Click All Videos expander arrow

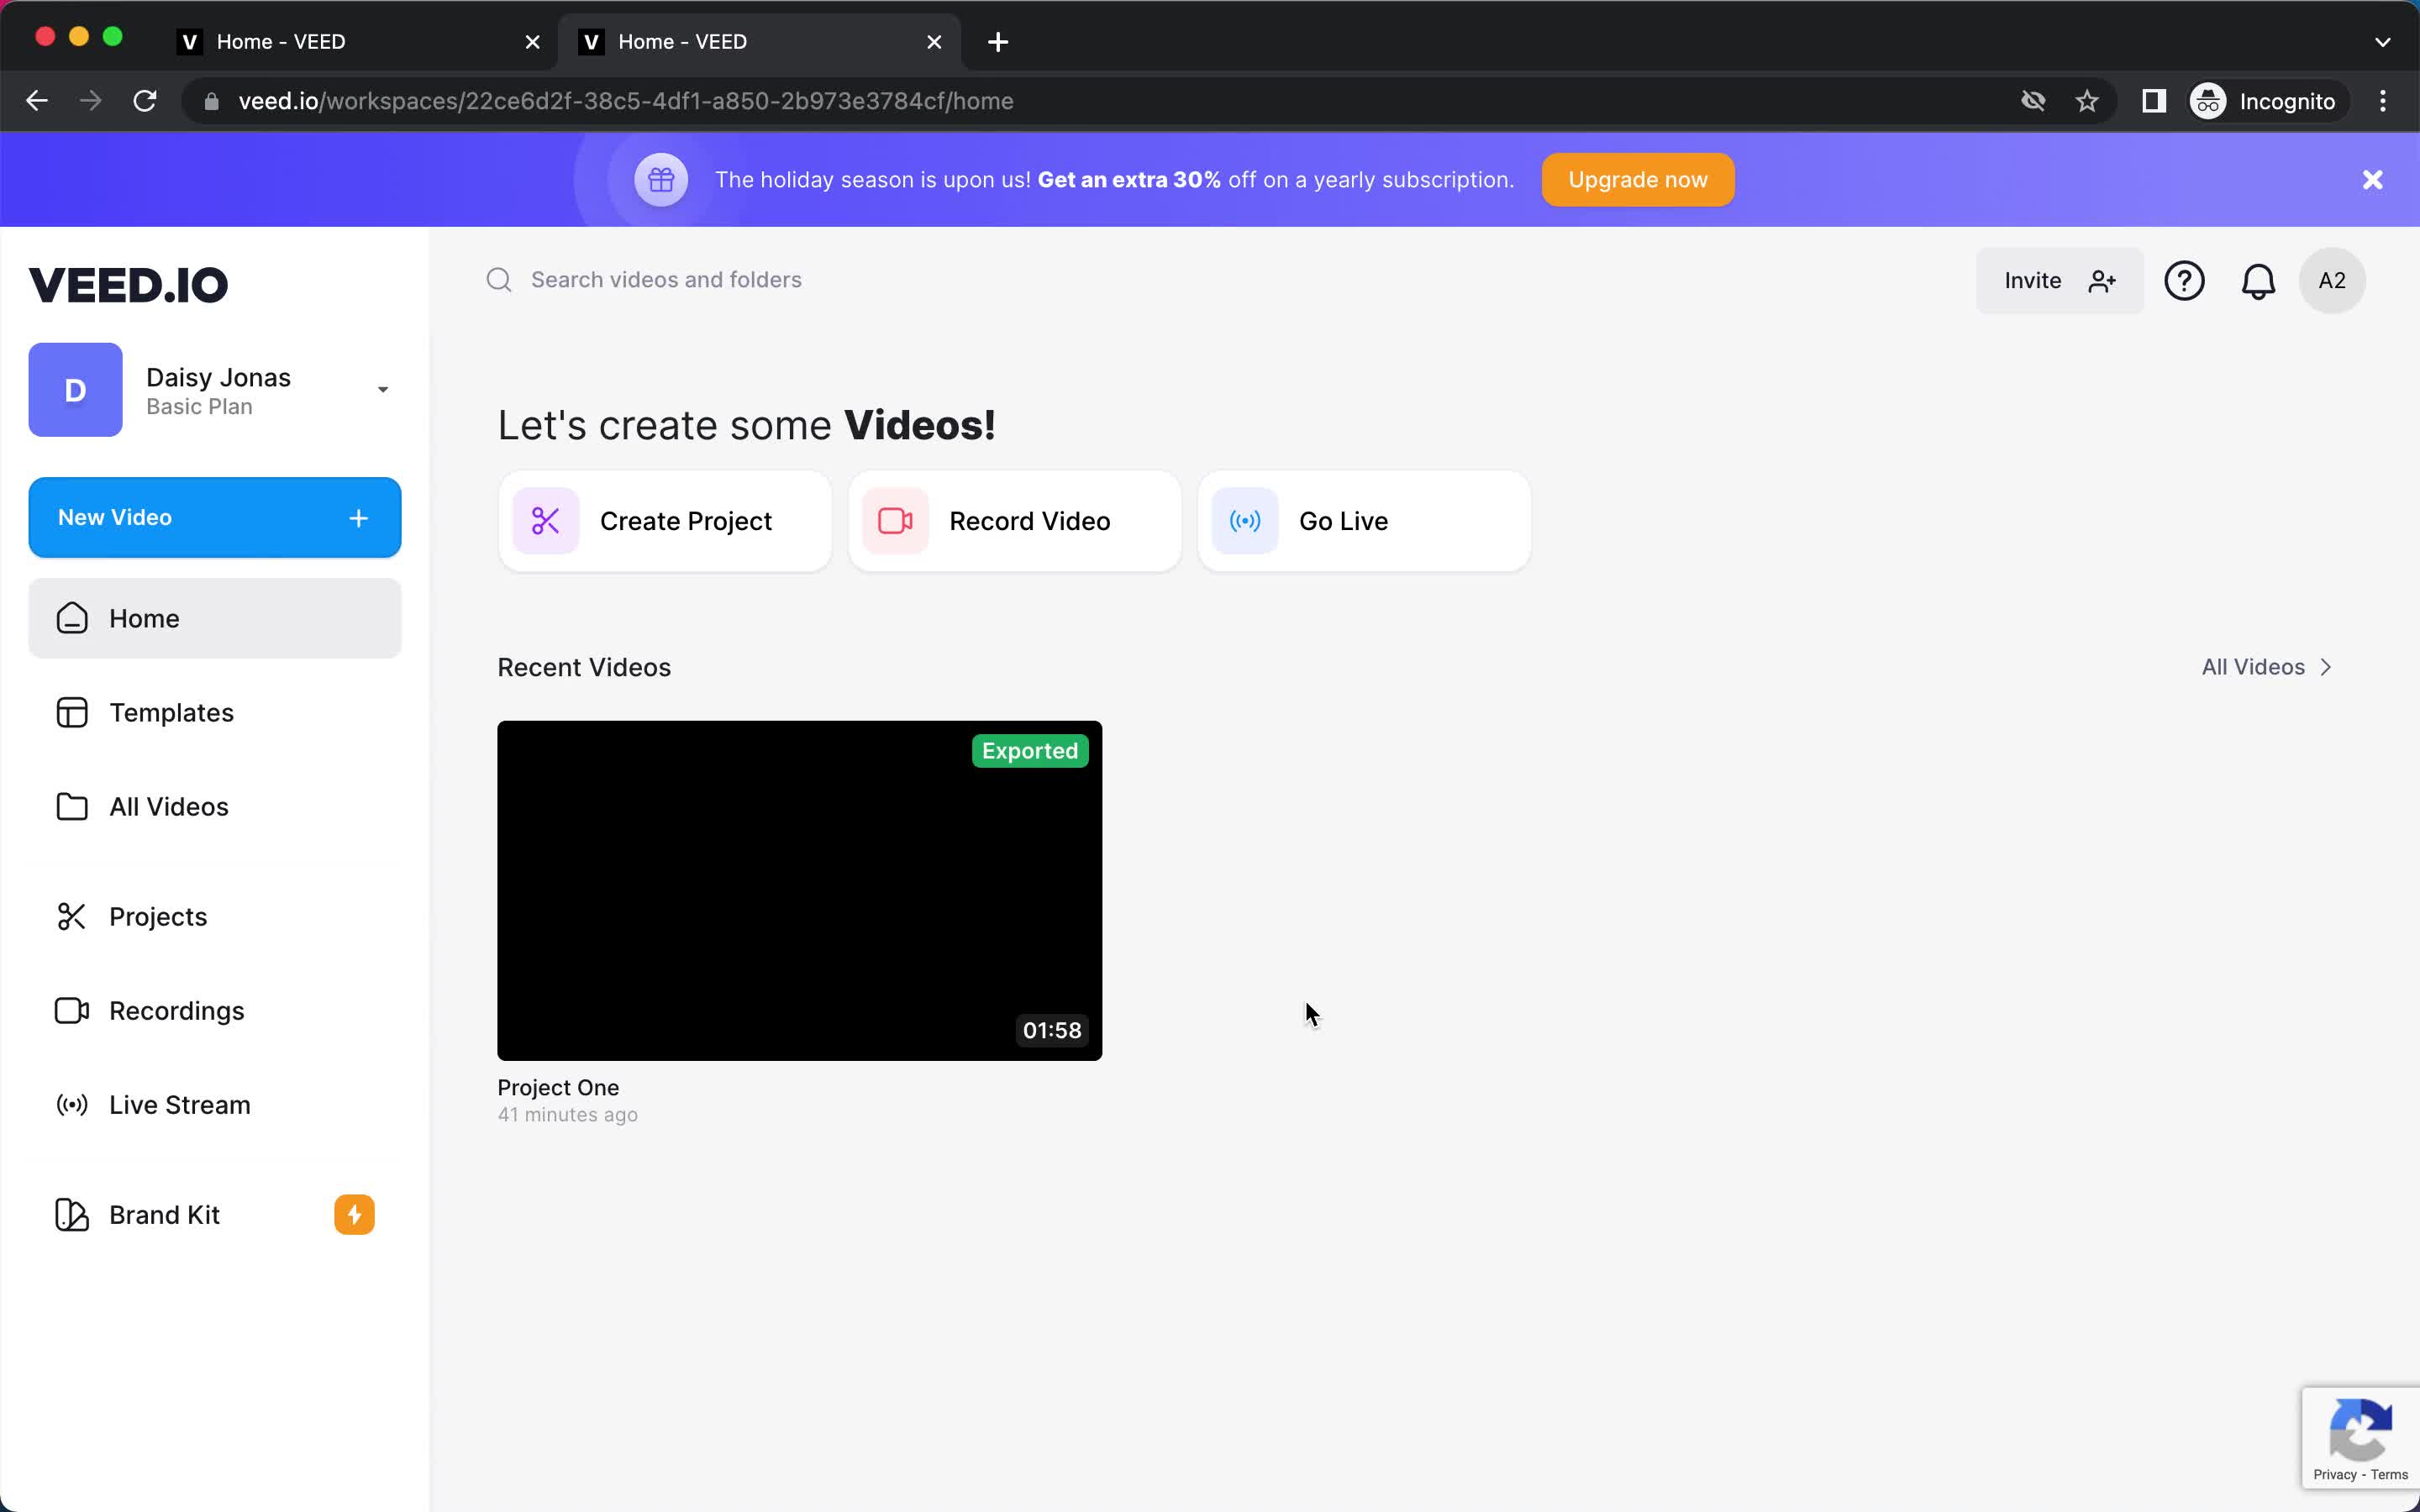tap(2328, 667)
